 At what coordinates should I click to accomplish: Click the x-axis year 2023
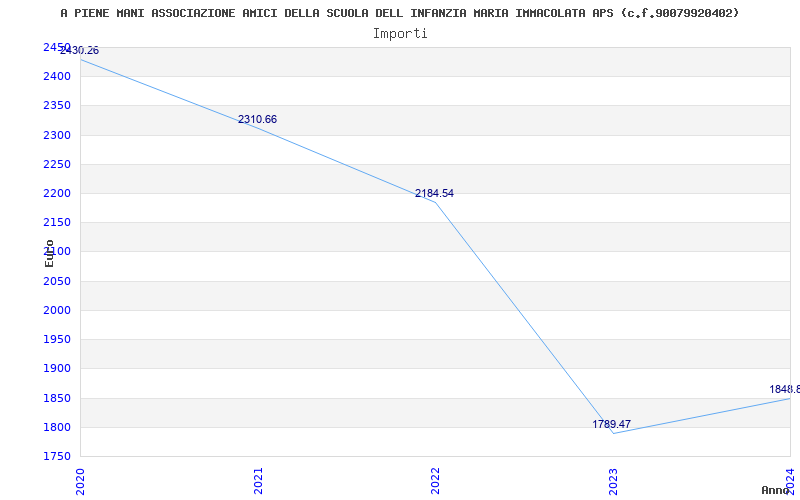pos(613,481)
